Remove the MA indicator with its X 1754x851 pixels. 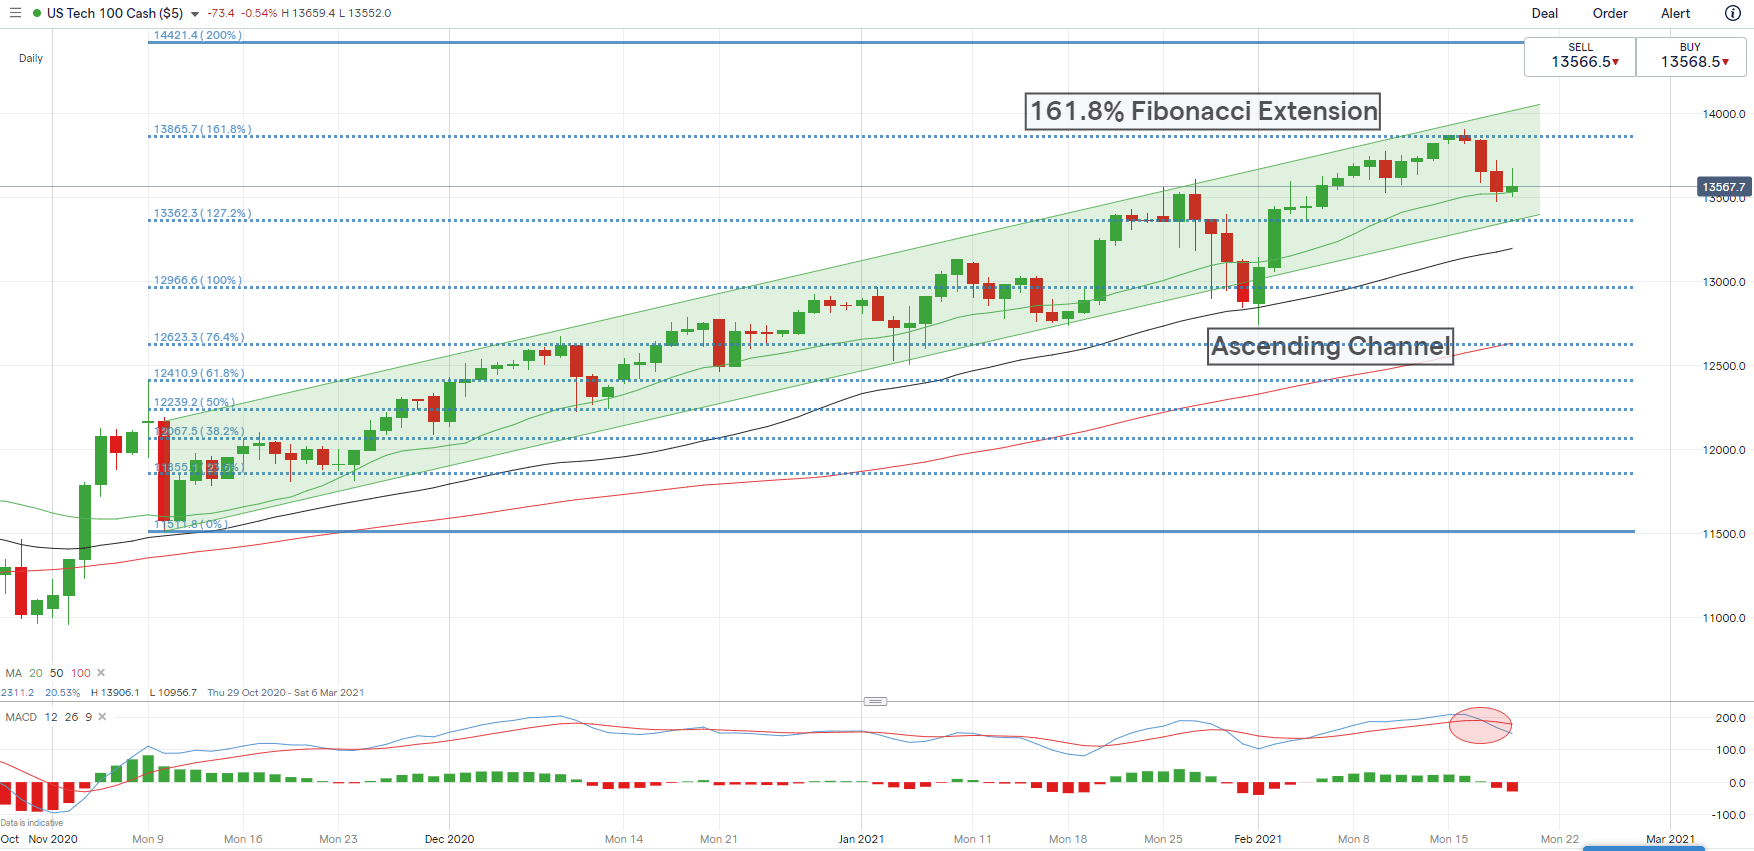point(101,673)
